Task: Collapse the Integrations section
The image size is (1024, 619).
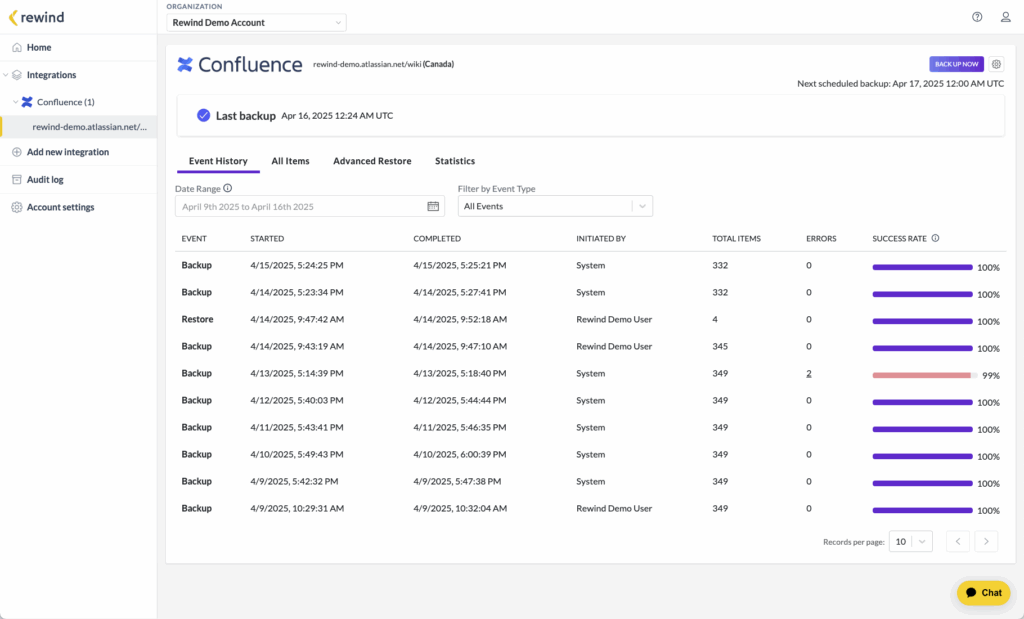Action: 6,75
